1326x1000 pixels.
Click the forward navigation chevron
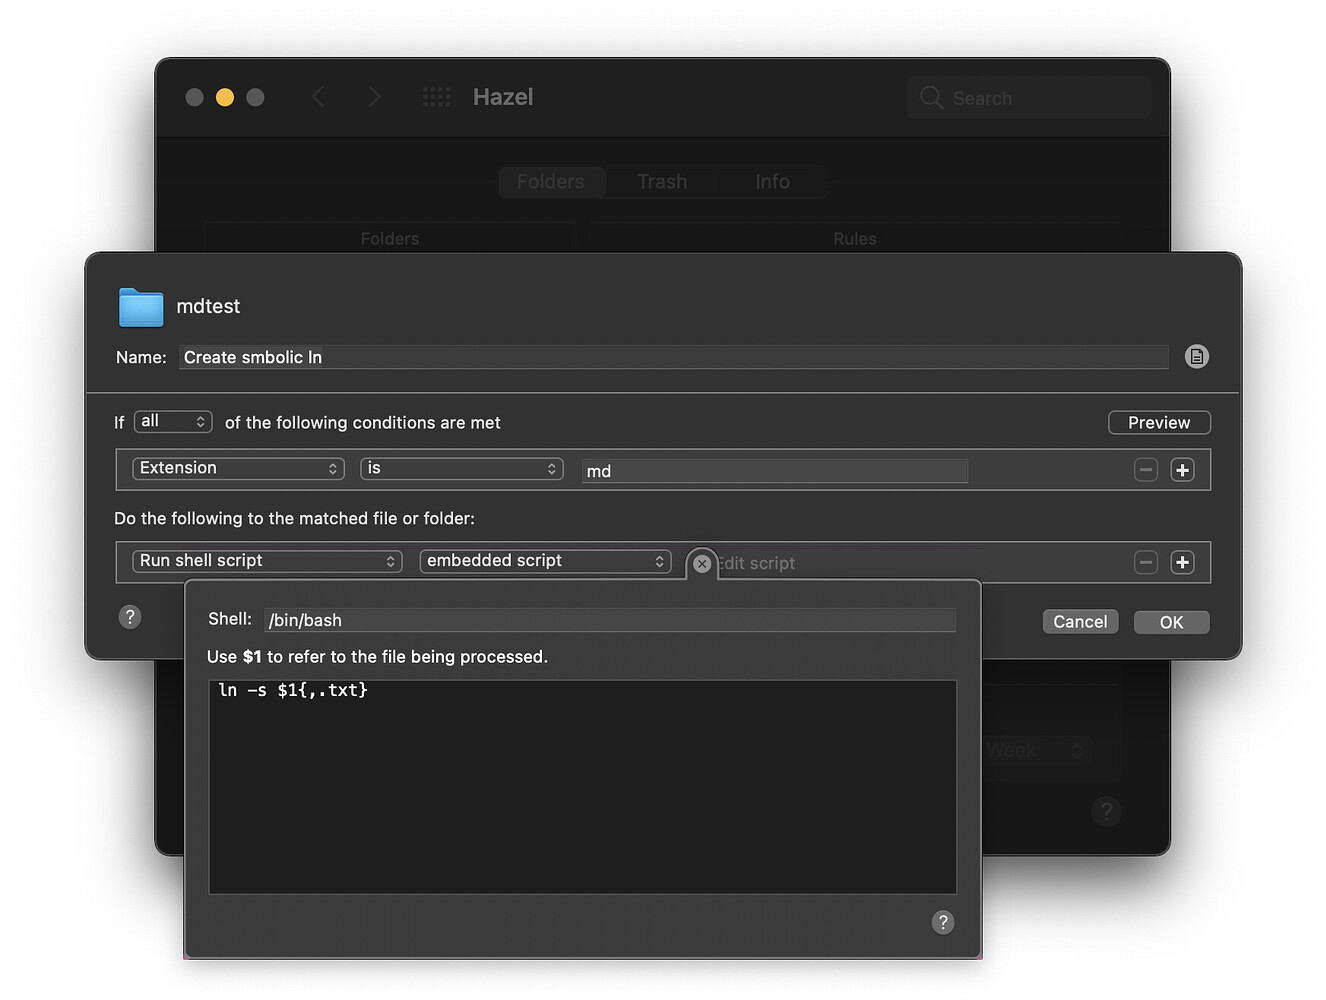374,96
